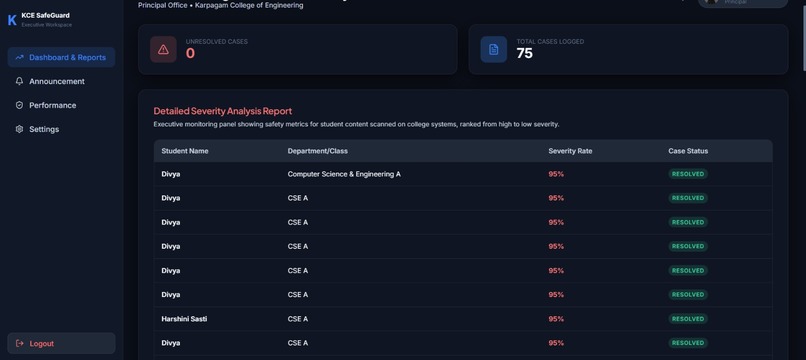This screenshot has width=806, height=360.
Task: Click the KCE SafeGuard title
Action: coord(45,15)
